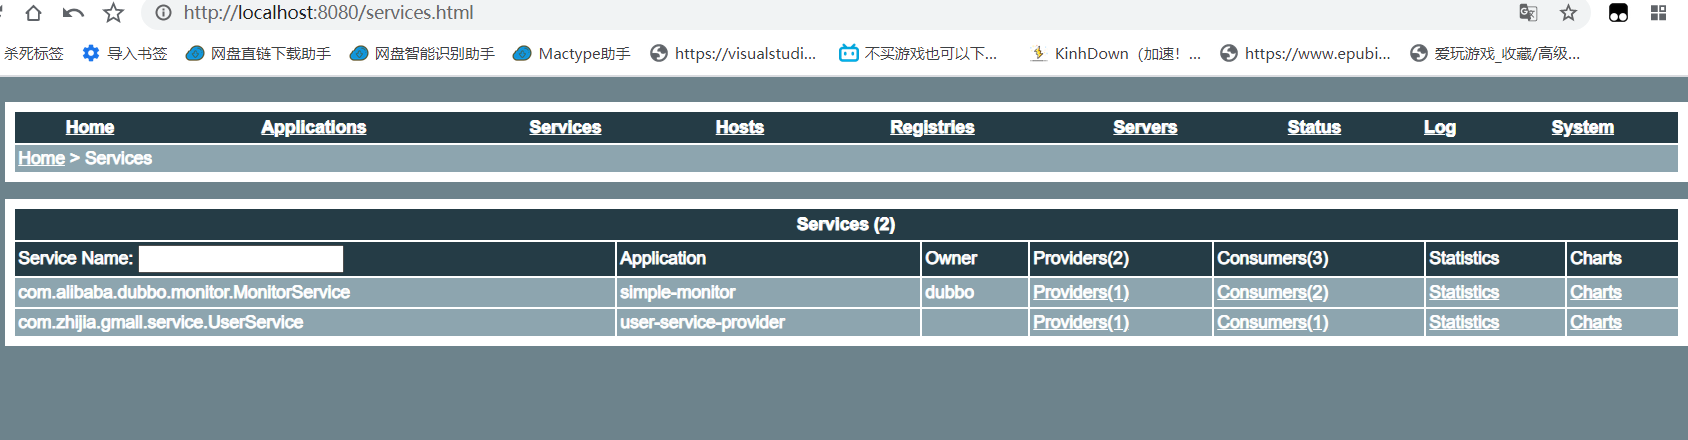Open the Hosts navigation menu
The height and width of the screenshot is (440, 1688).
coord(740,127)
